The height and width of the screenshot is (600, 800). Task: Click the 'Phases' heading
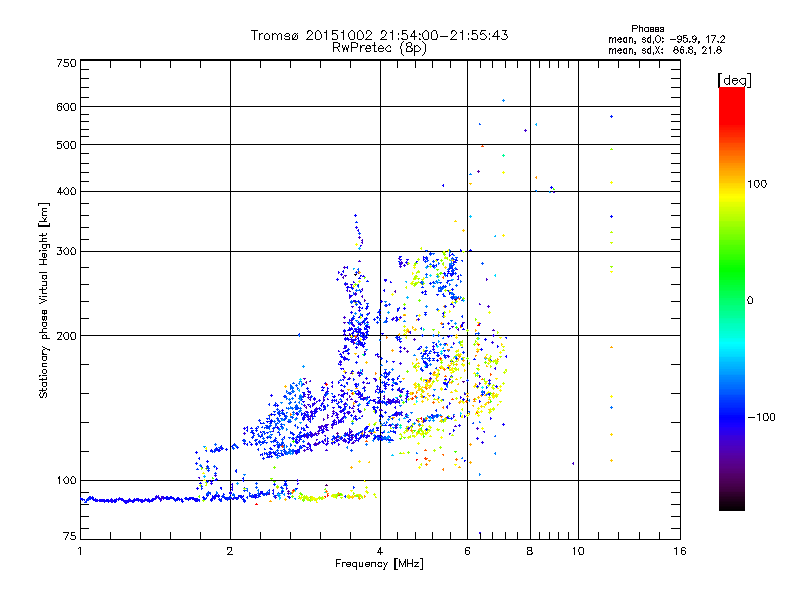[647, 29]
